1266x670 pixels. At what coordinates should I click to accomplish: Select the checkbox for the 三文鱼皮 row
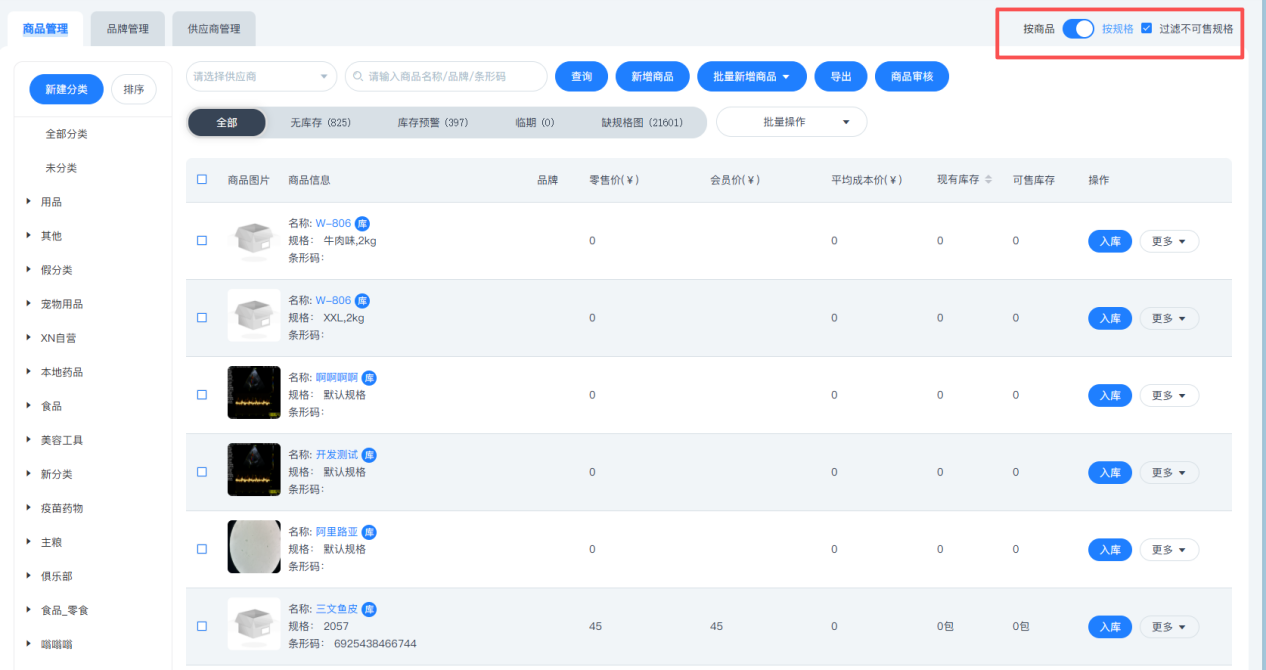(x=202, y=626)
